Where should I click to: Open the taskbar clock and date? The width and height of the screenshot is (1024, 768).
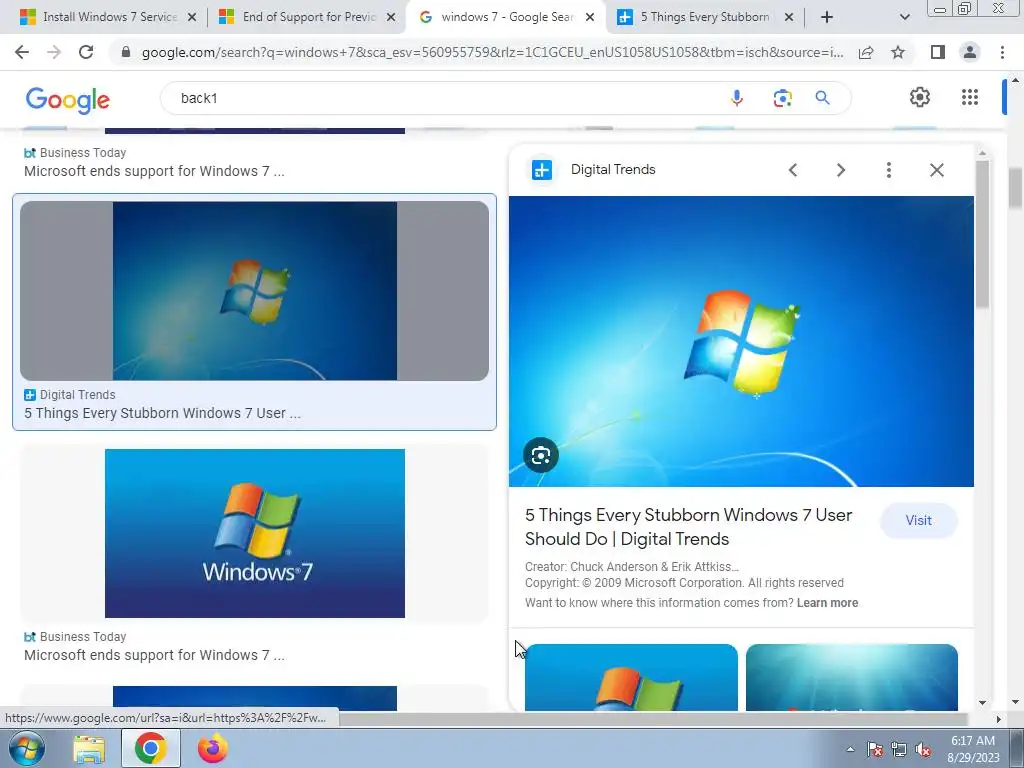point(973,749)
